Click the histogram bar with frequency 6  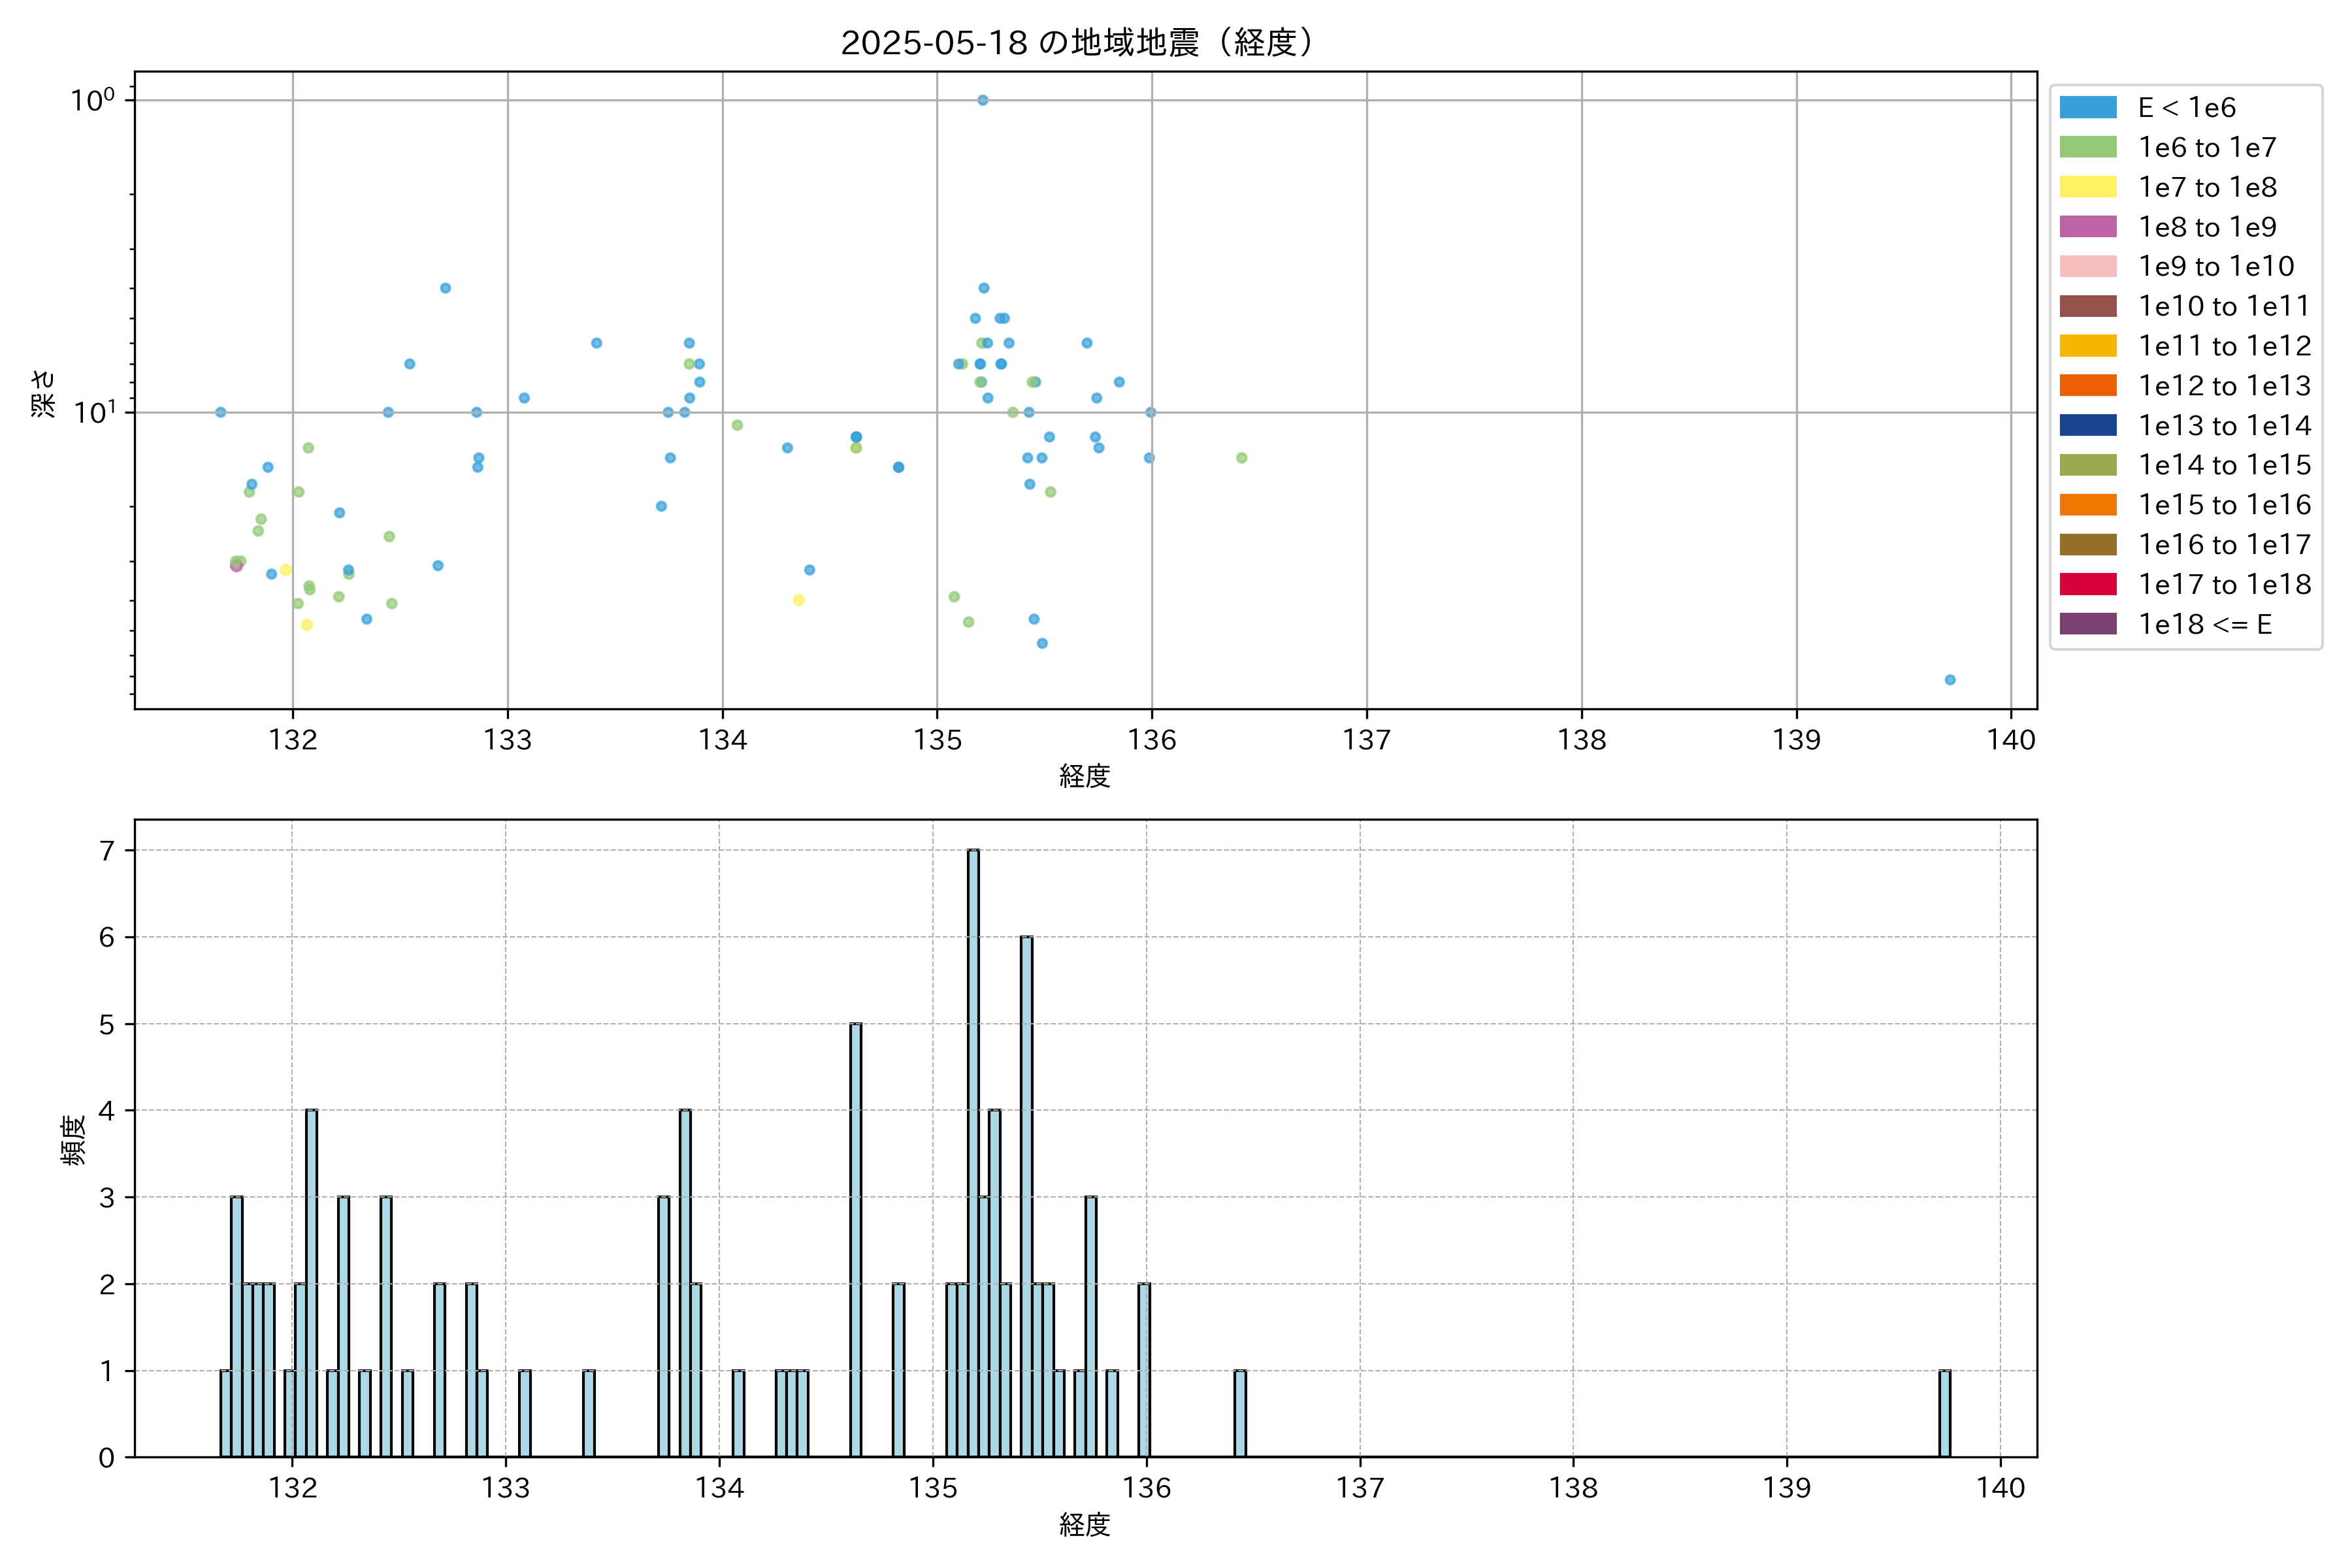pyautogui.click(x=1026, y=1195)
